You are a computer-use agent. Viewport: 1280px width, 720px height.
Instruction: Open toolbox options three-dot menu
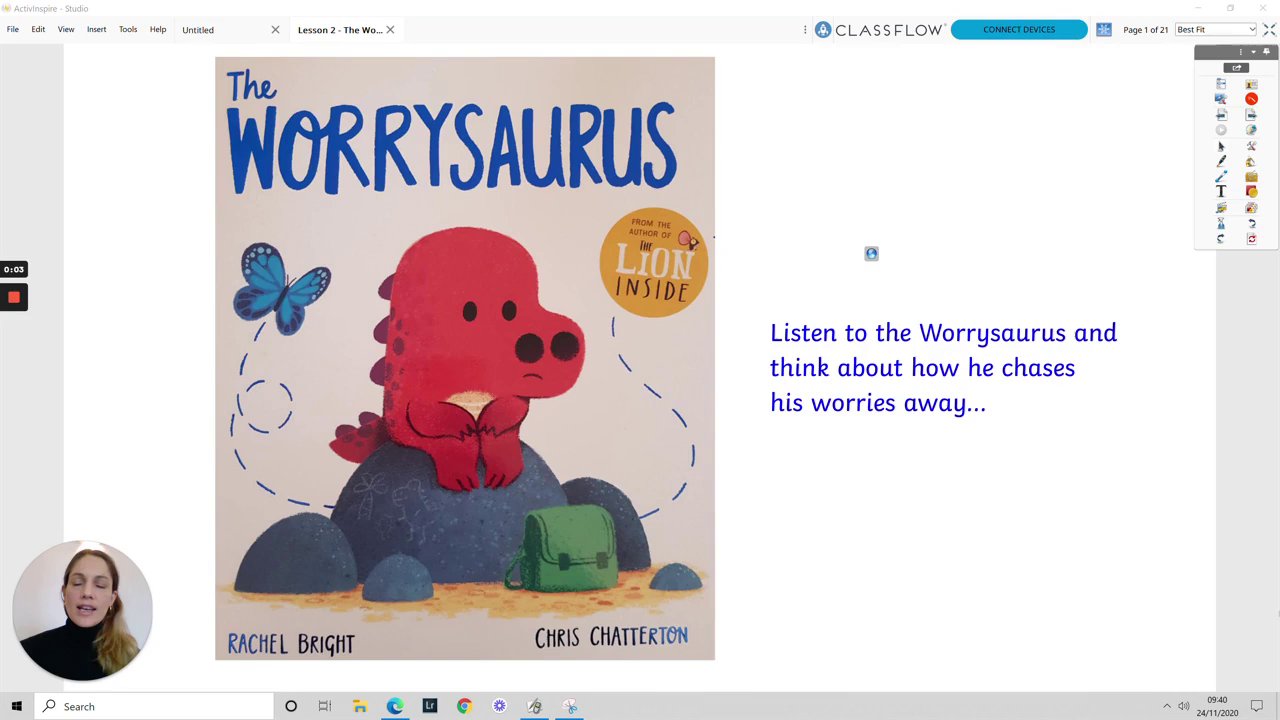tap(1241, 52)
